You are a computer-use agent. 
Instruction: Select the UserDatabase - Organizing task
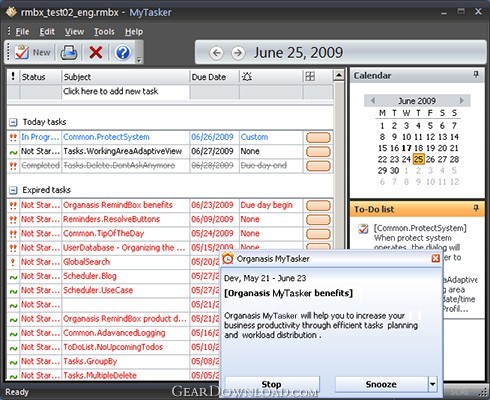(x=124, y=248)
